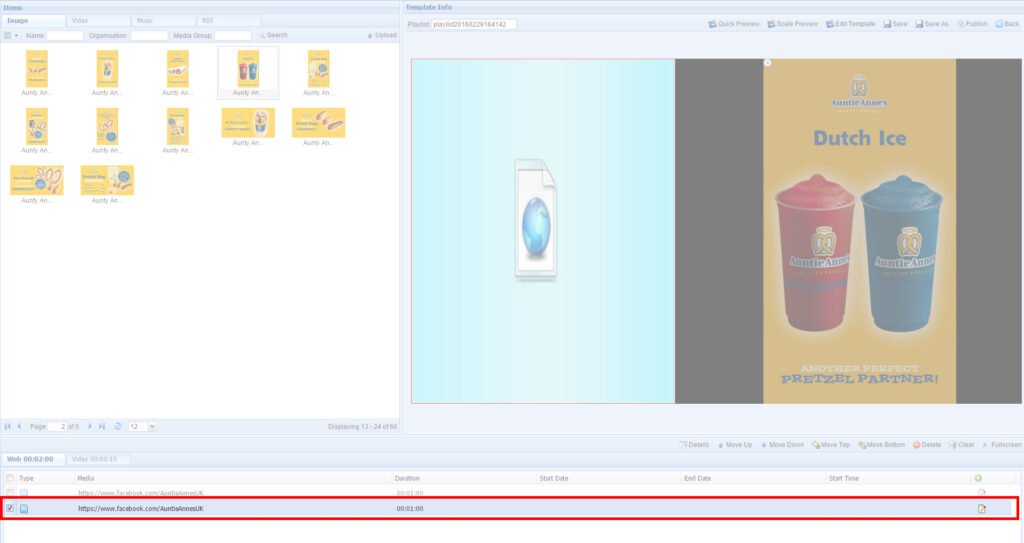Uncheck the highlighted Facebook URL row checkbox
This screenshot has width=1024, height=543.
[10, 509]
